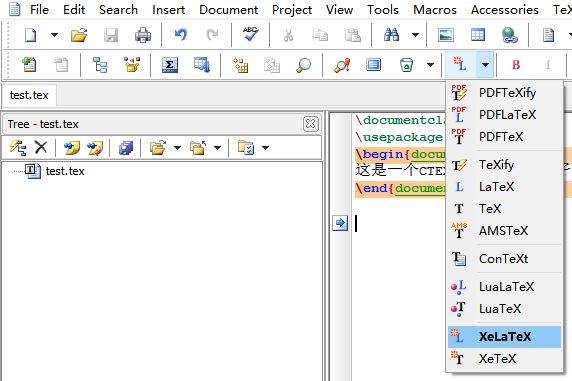Open the New document dropdown arrow

click(54, 35)
